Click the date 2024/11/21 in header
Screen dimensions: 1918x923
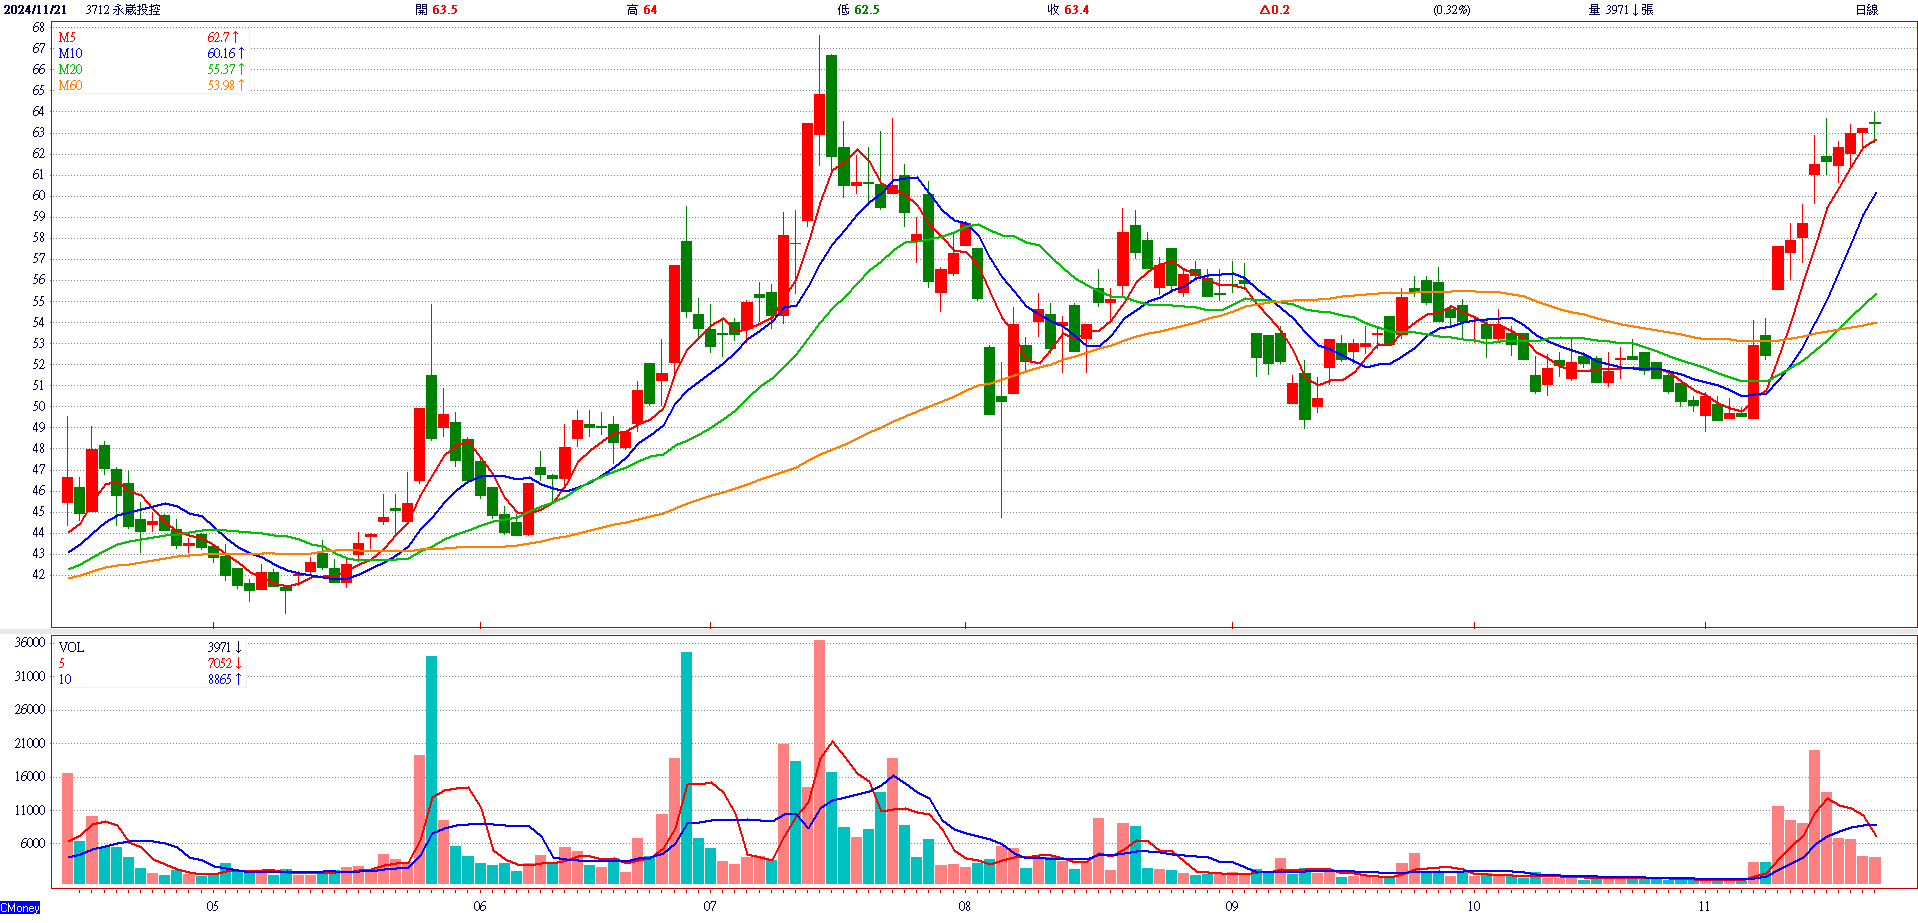pos(35,9)
